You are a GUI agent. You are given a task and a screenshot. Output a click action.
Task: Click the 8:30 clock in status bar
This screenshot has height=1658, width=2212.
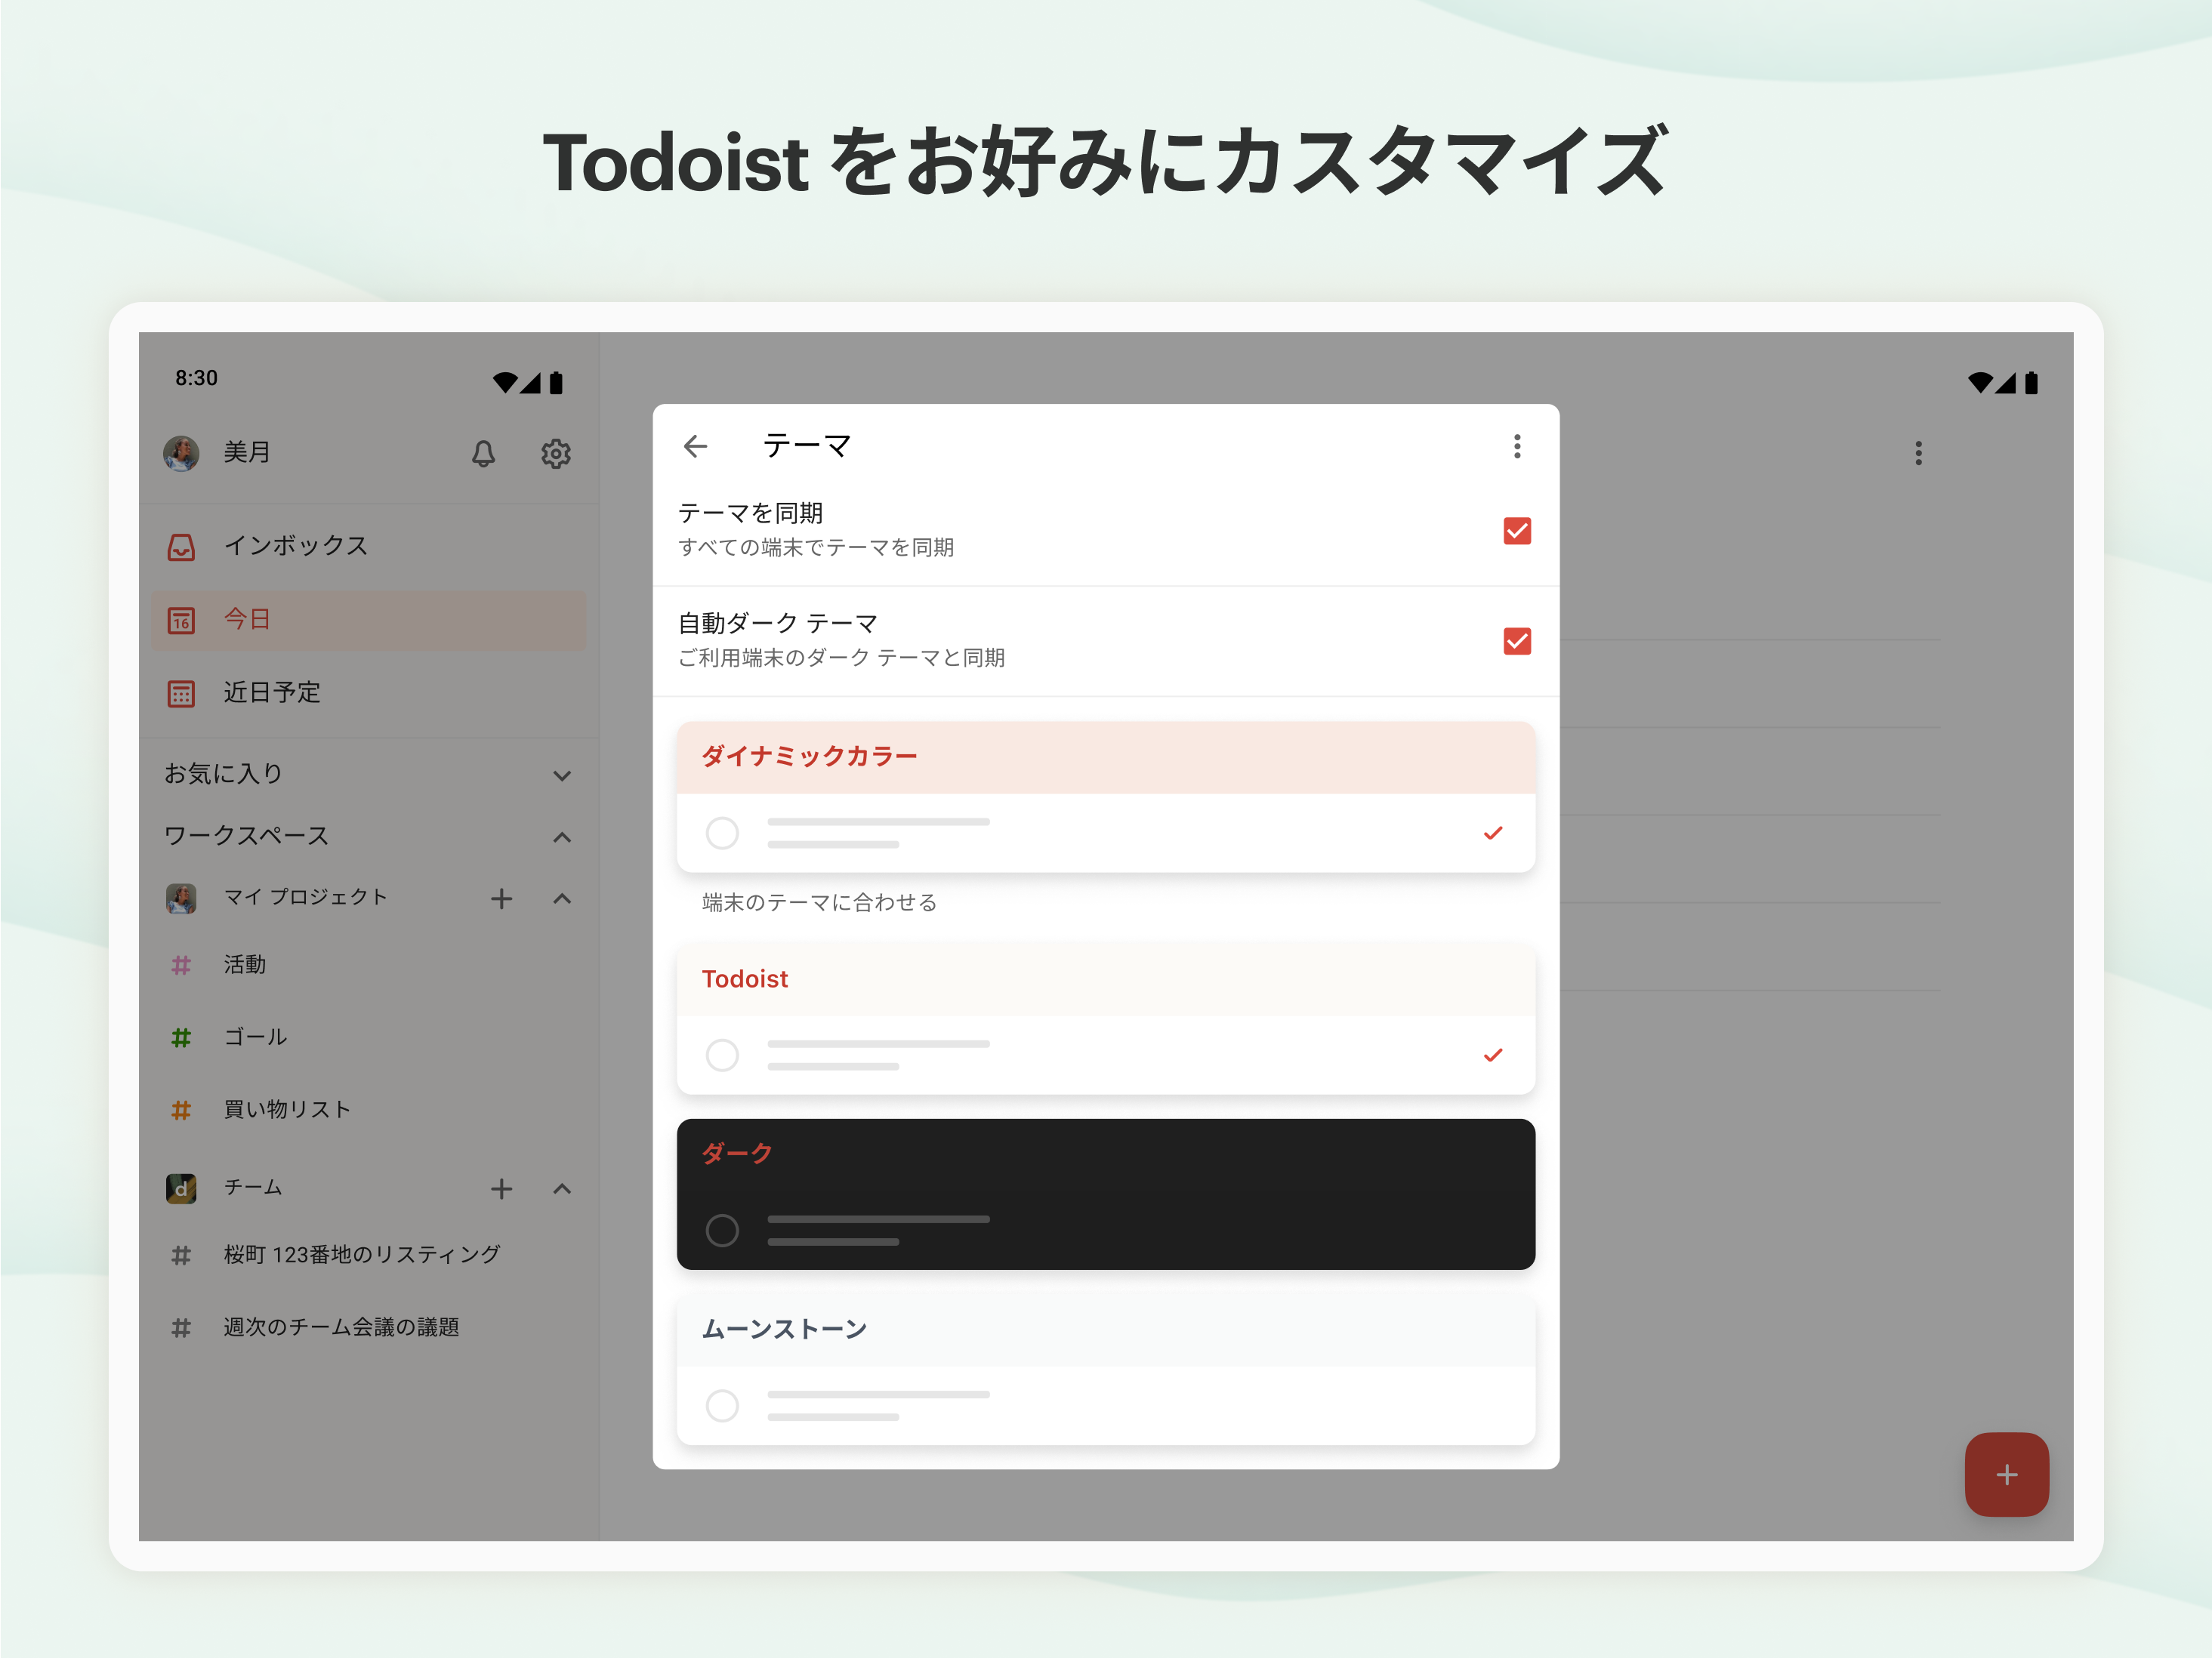(196, 378)
